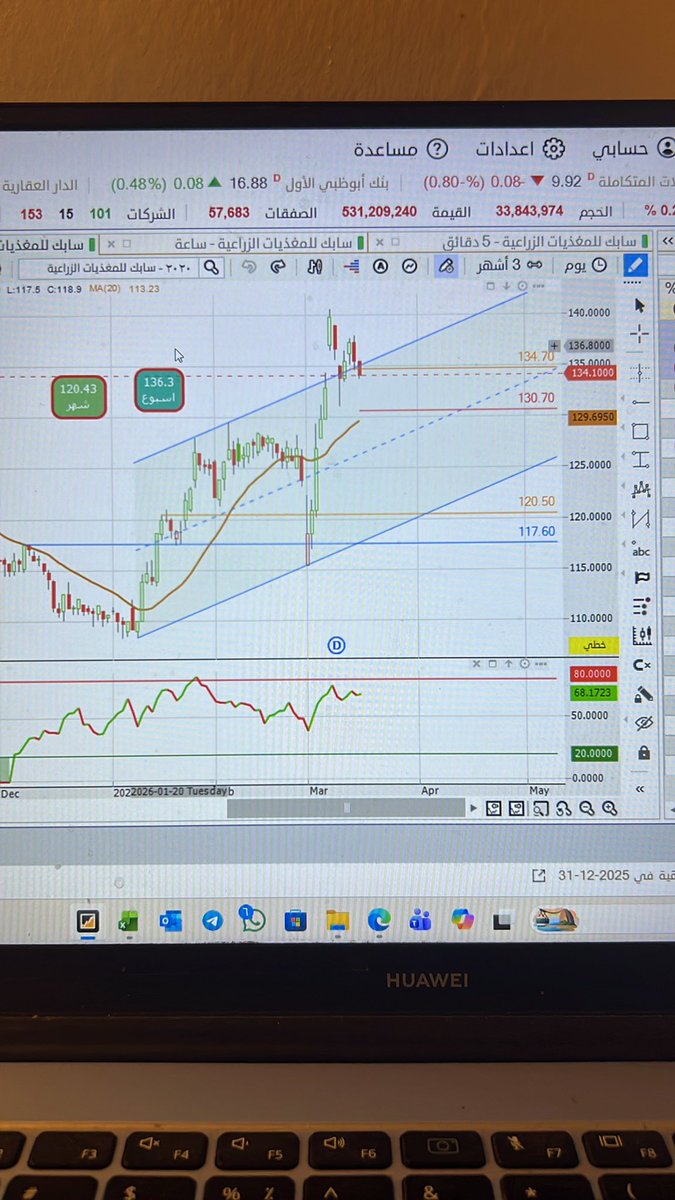Select the flag marker tool
The height and width of the screenshot is (1200, 675).
click(x=641, y=578)
